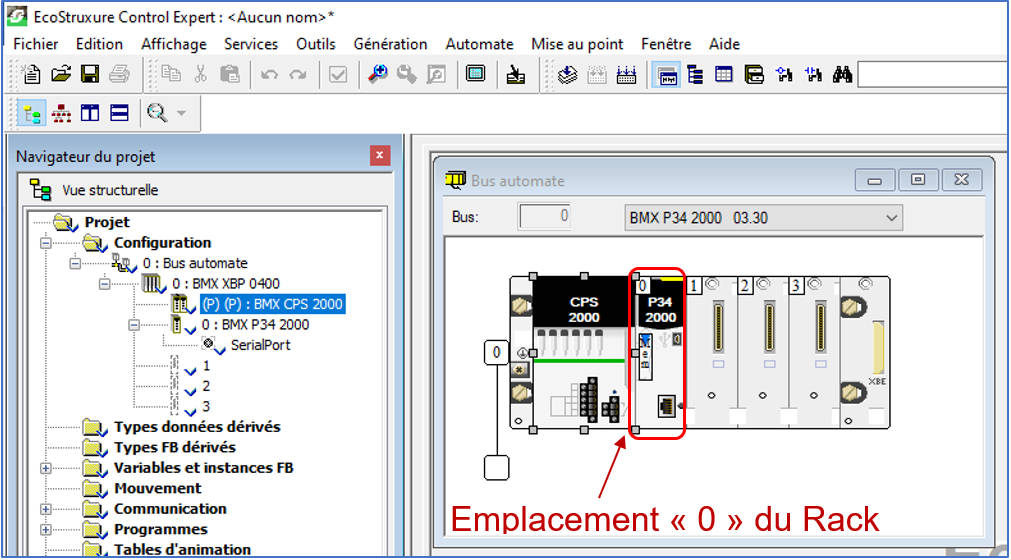Expand the Communication tree node
Viewport: 1011px width, 560px height.
coord(46,509)
